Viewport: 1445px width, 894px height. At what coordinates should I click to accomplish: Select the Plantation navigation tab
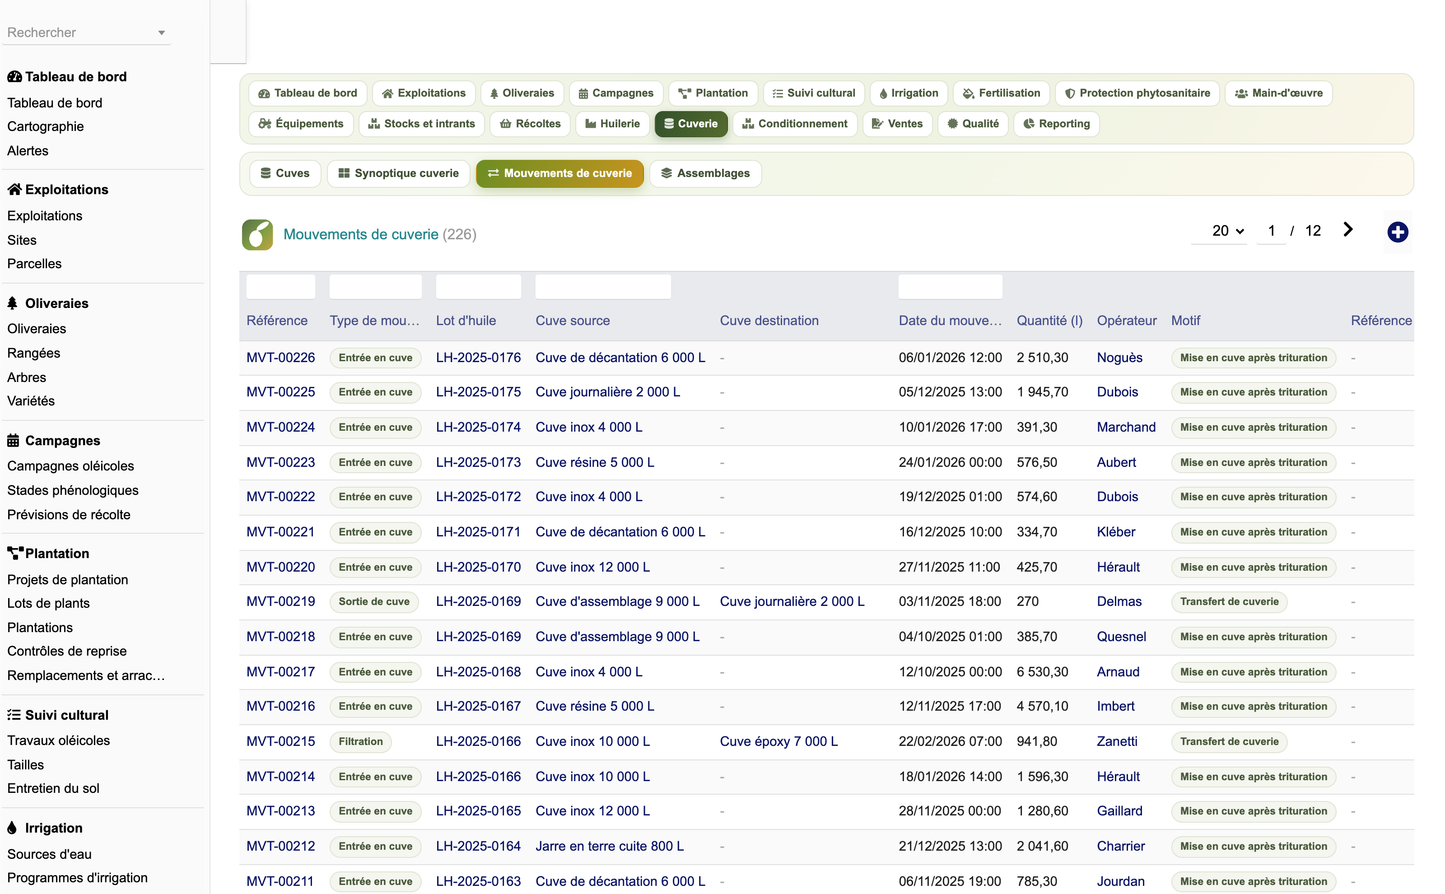tap(713, 93)
